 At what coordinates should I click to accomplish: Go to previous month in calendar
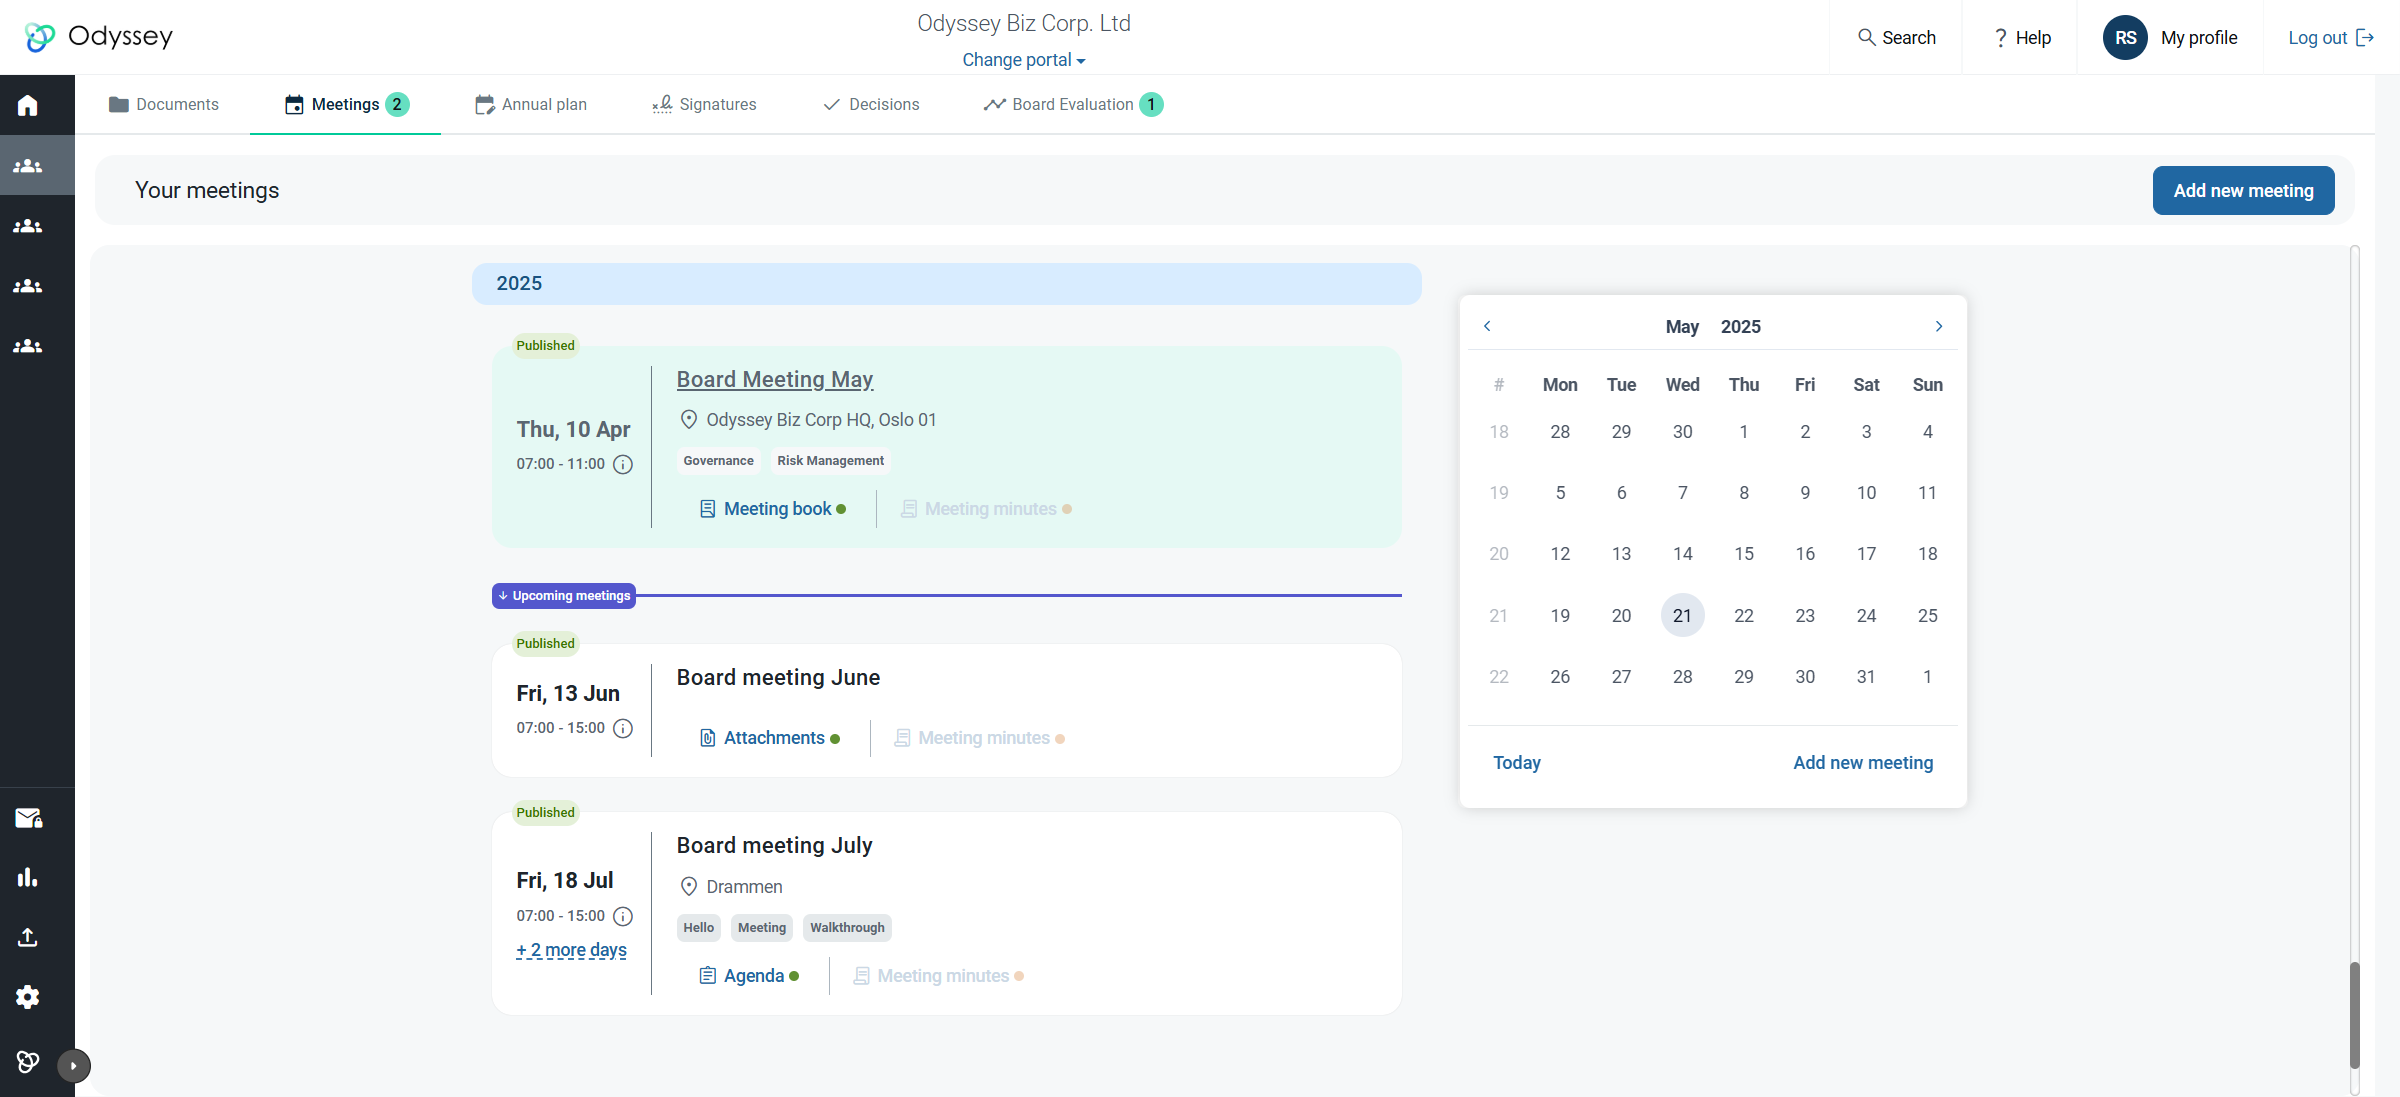click(1487, 327)
